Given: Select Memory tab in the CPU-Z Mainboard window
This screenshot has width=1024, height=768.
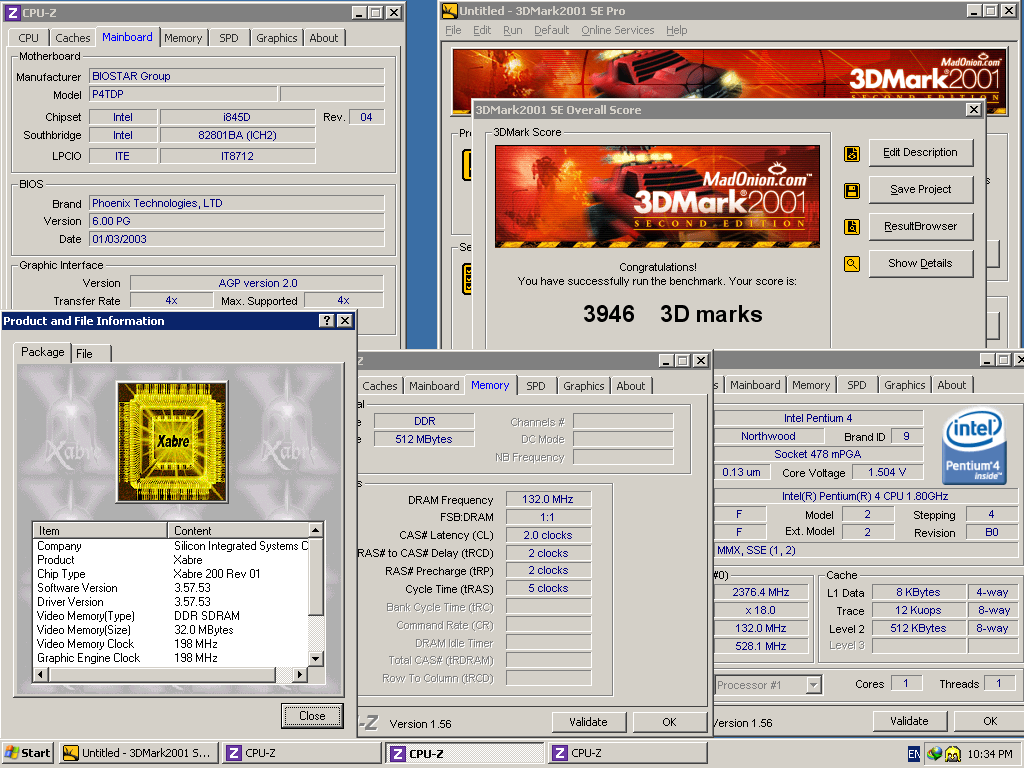Looking at the screenshot, I should coord(183,38).
